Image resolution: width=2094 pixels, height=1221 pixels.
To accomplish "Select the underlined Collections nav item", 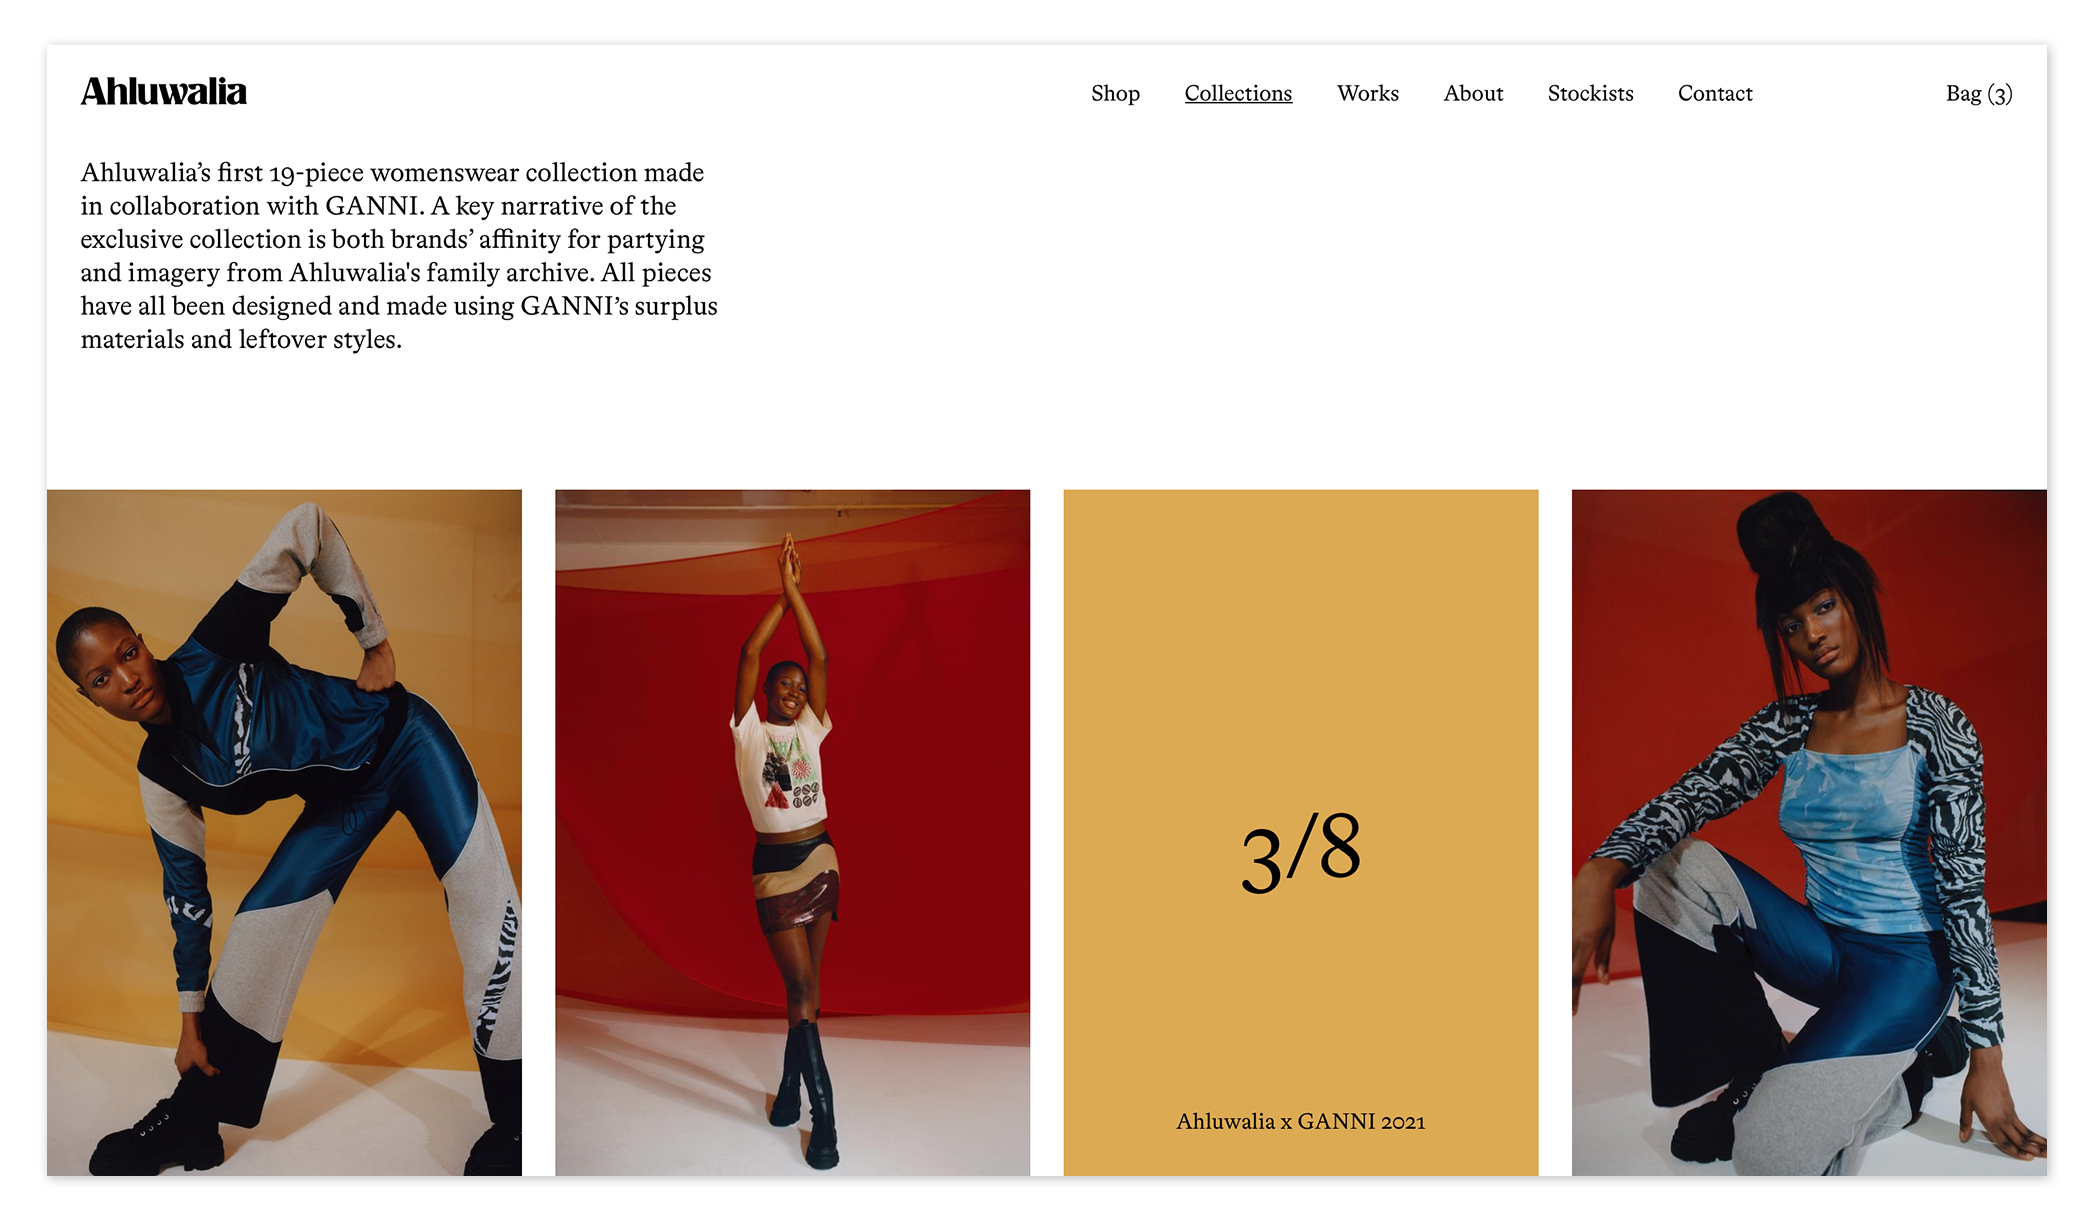I will click(1238, 93).
